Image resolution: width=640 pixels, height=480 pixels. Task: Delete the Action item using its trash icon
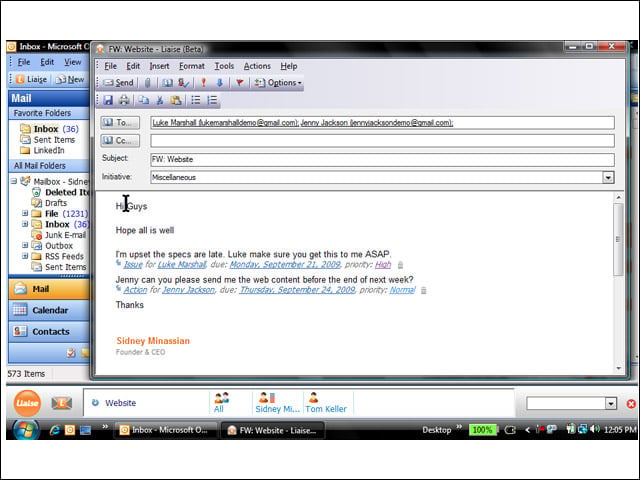tap(424, 291)
